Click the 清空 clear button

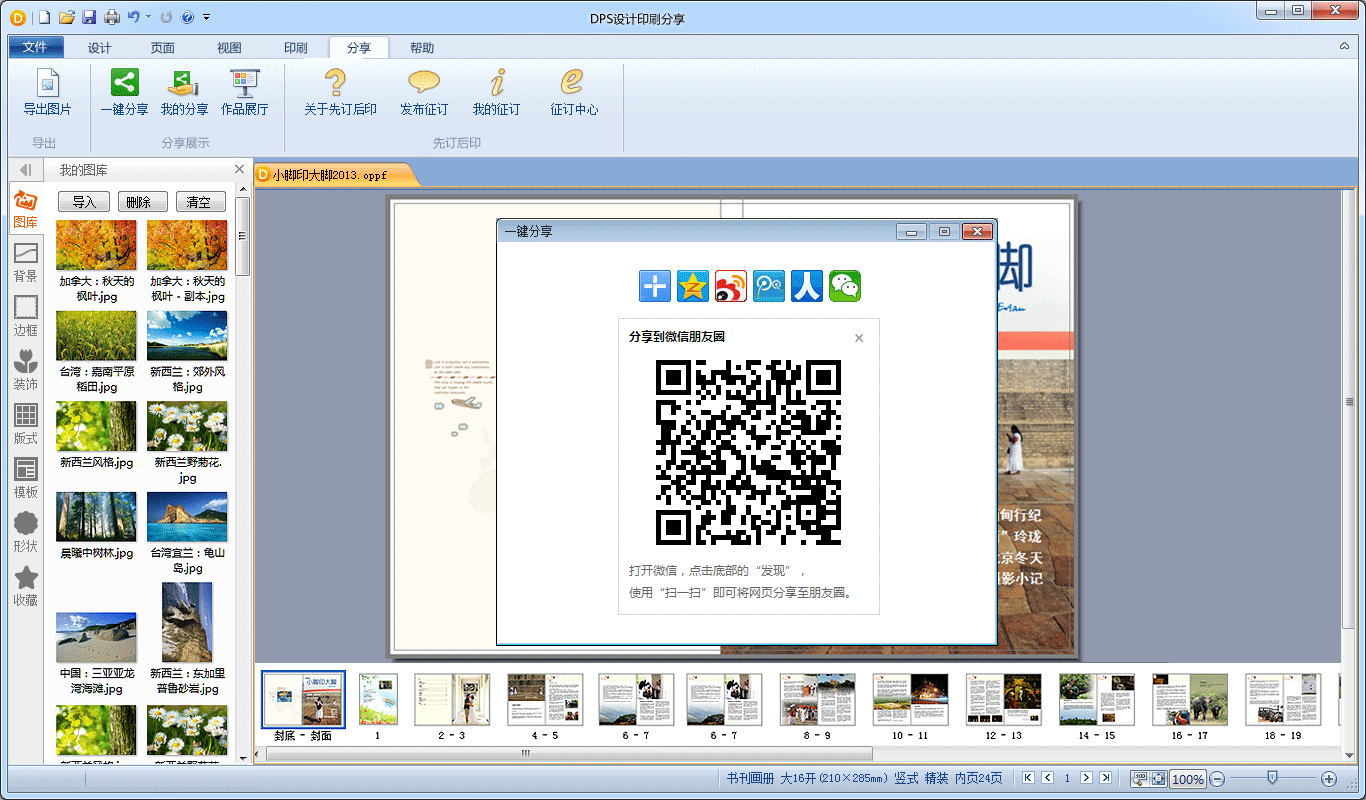click(x=200, y=202)
